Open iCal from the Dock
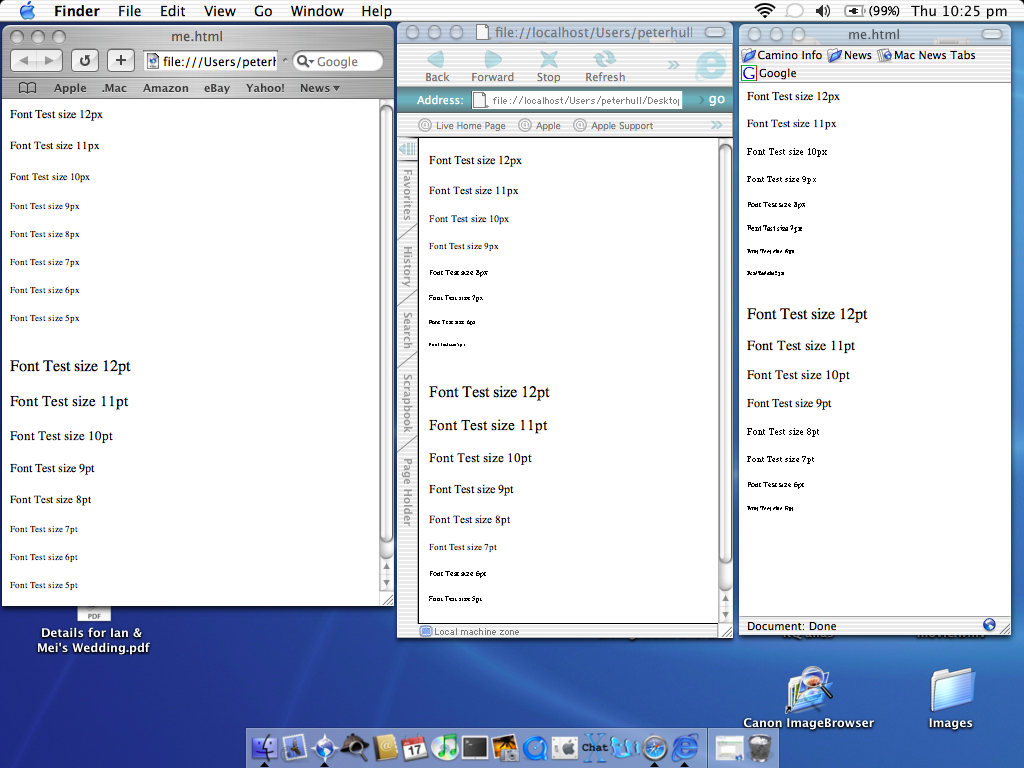The image size is (1024, 768). pyautogui.click(x=415, y=746)
